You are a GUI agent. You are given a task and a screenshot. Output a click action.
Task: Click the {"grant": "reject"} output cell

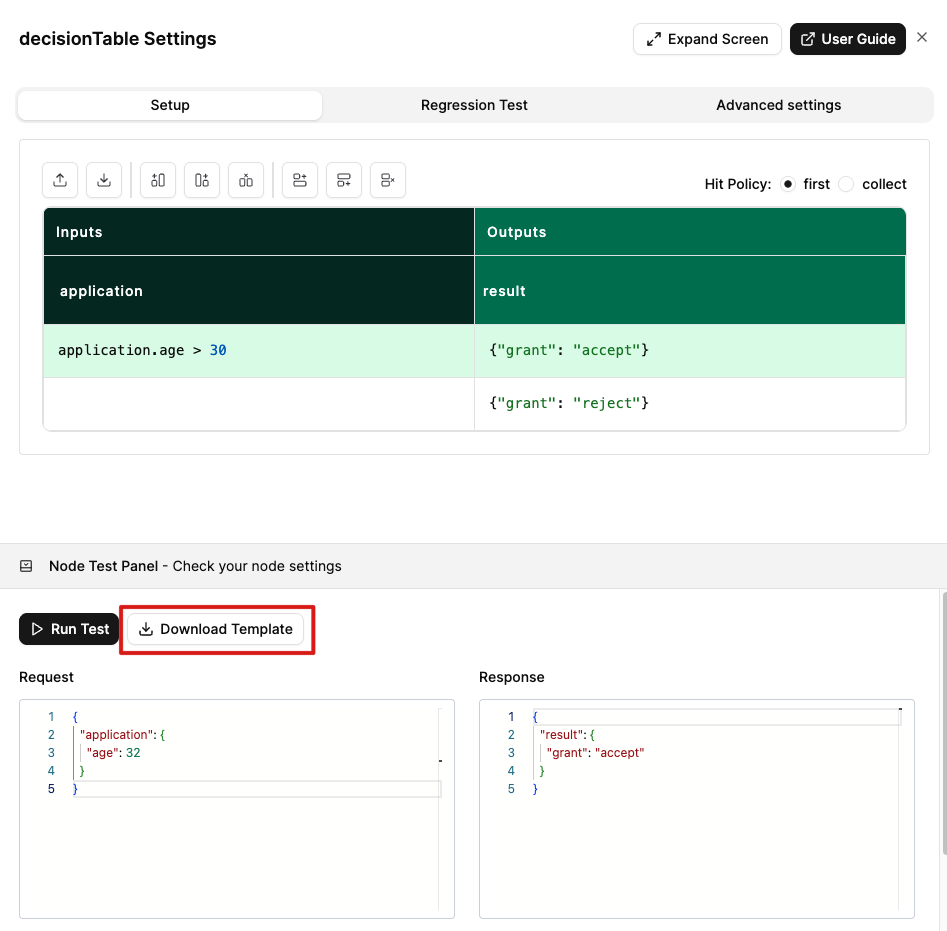tap(690, 404)
